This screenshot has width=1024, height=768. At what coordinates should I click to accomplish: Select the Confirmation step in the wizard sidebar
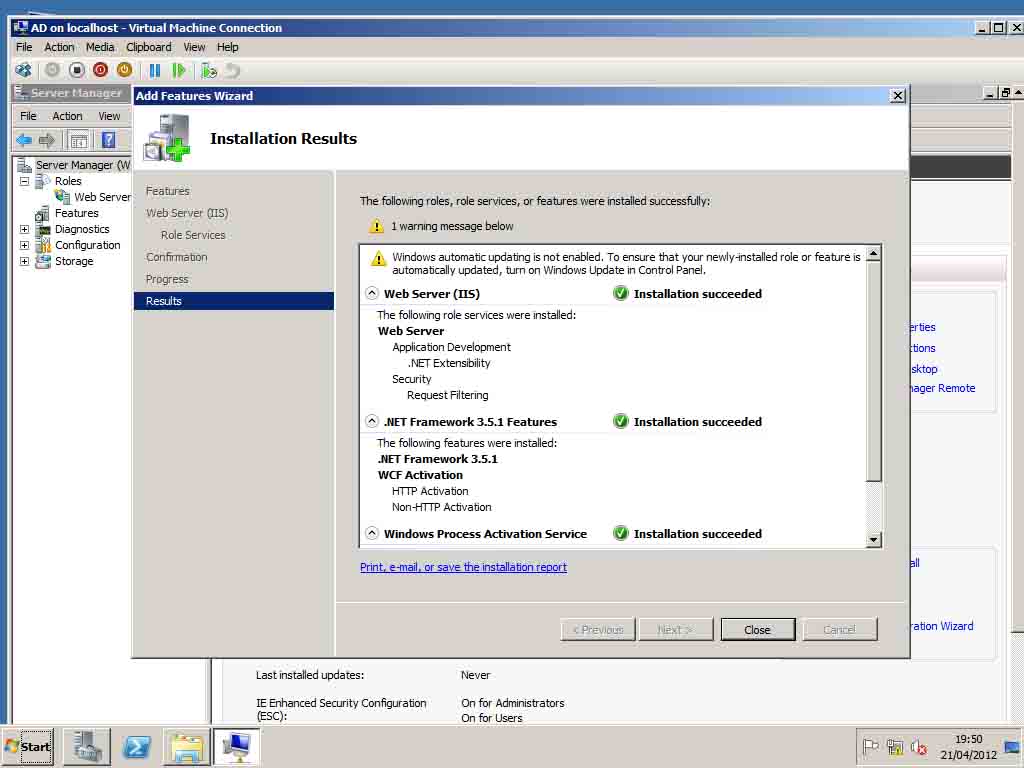click(x=177, y=257)
